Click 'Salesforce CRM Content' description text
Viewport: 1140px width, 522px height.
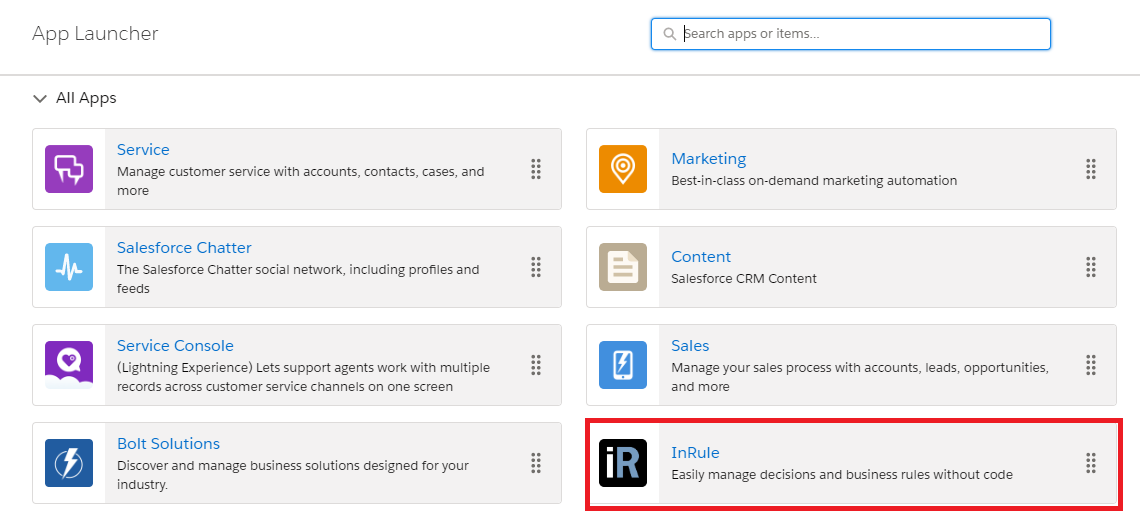point(744,278)
